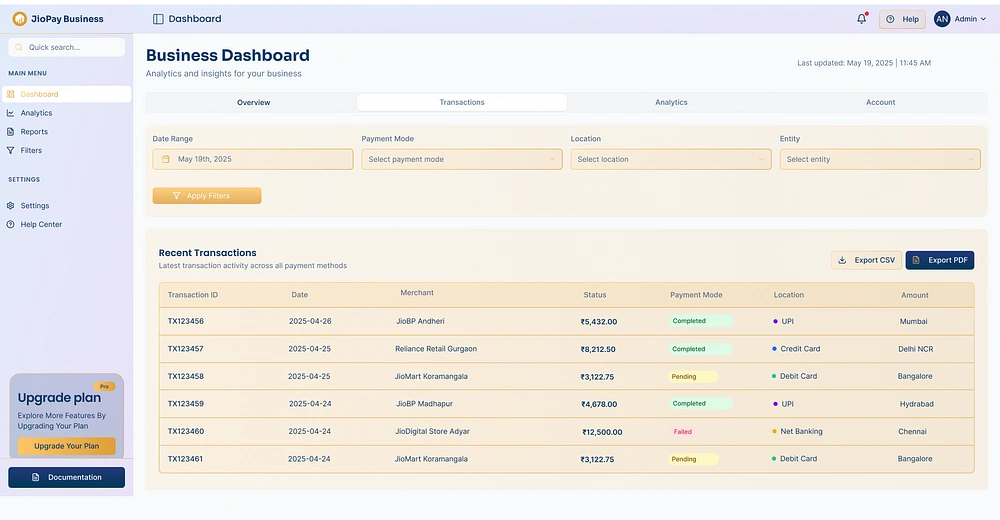The image size is (1000, 520).
Task: Switch to the Analytics tab
Action: pyautogui.click(x=671, y=103)
